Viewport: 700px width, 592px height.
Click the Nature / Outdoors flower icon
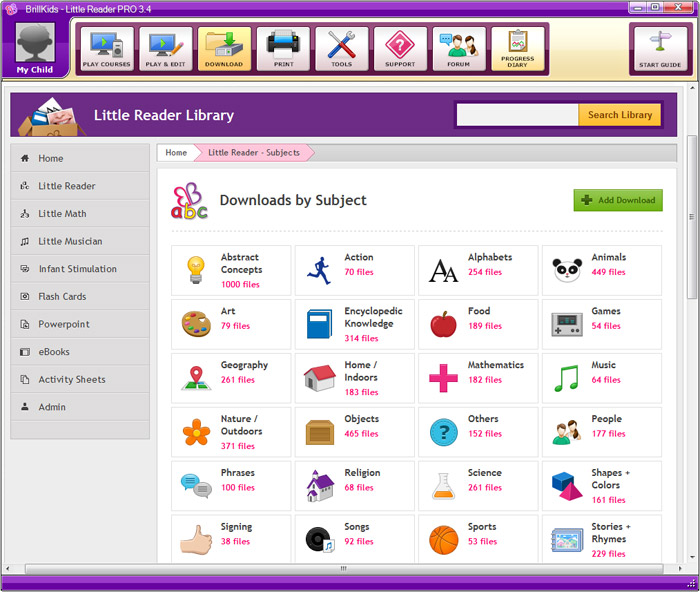pyautogui.click(x=196, y=432)
